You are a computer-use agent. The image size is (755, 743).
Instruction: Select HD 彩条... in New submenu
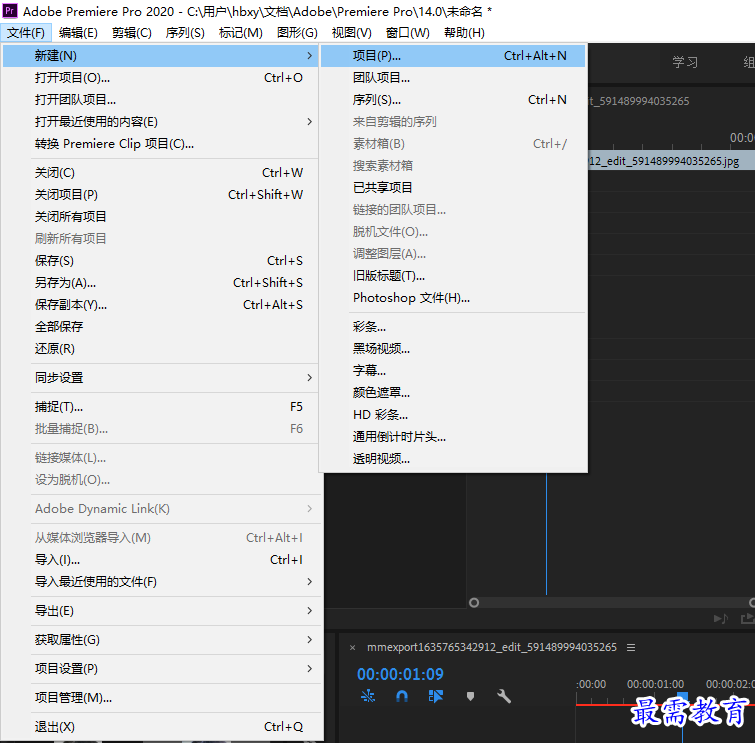(x=453, y=415)
